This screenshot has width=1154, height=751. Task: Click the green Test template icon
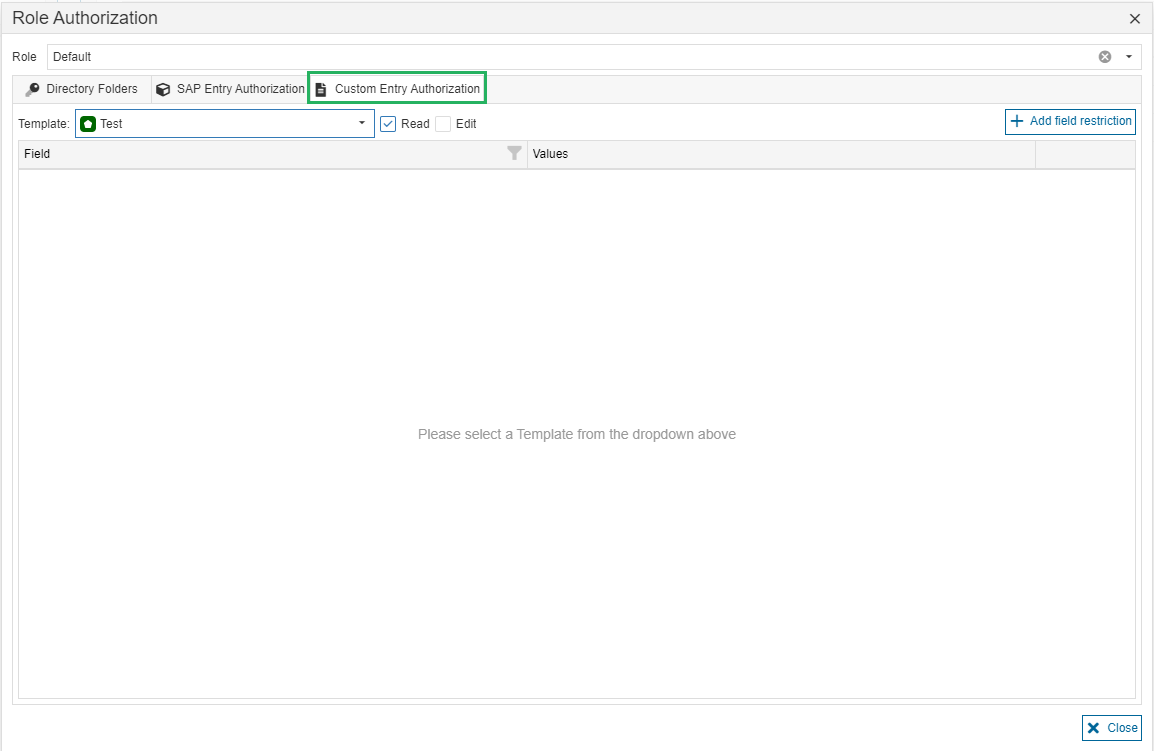(88, 124)
